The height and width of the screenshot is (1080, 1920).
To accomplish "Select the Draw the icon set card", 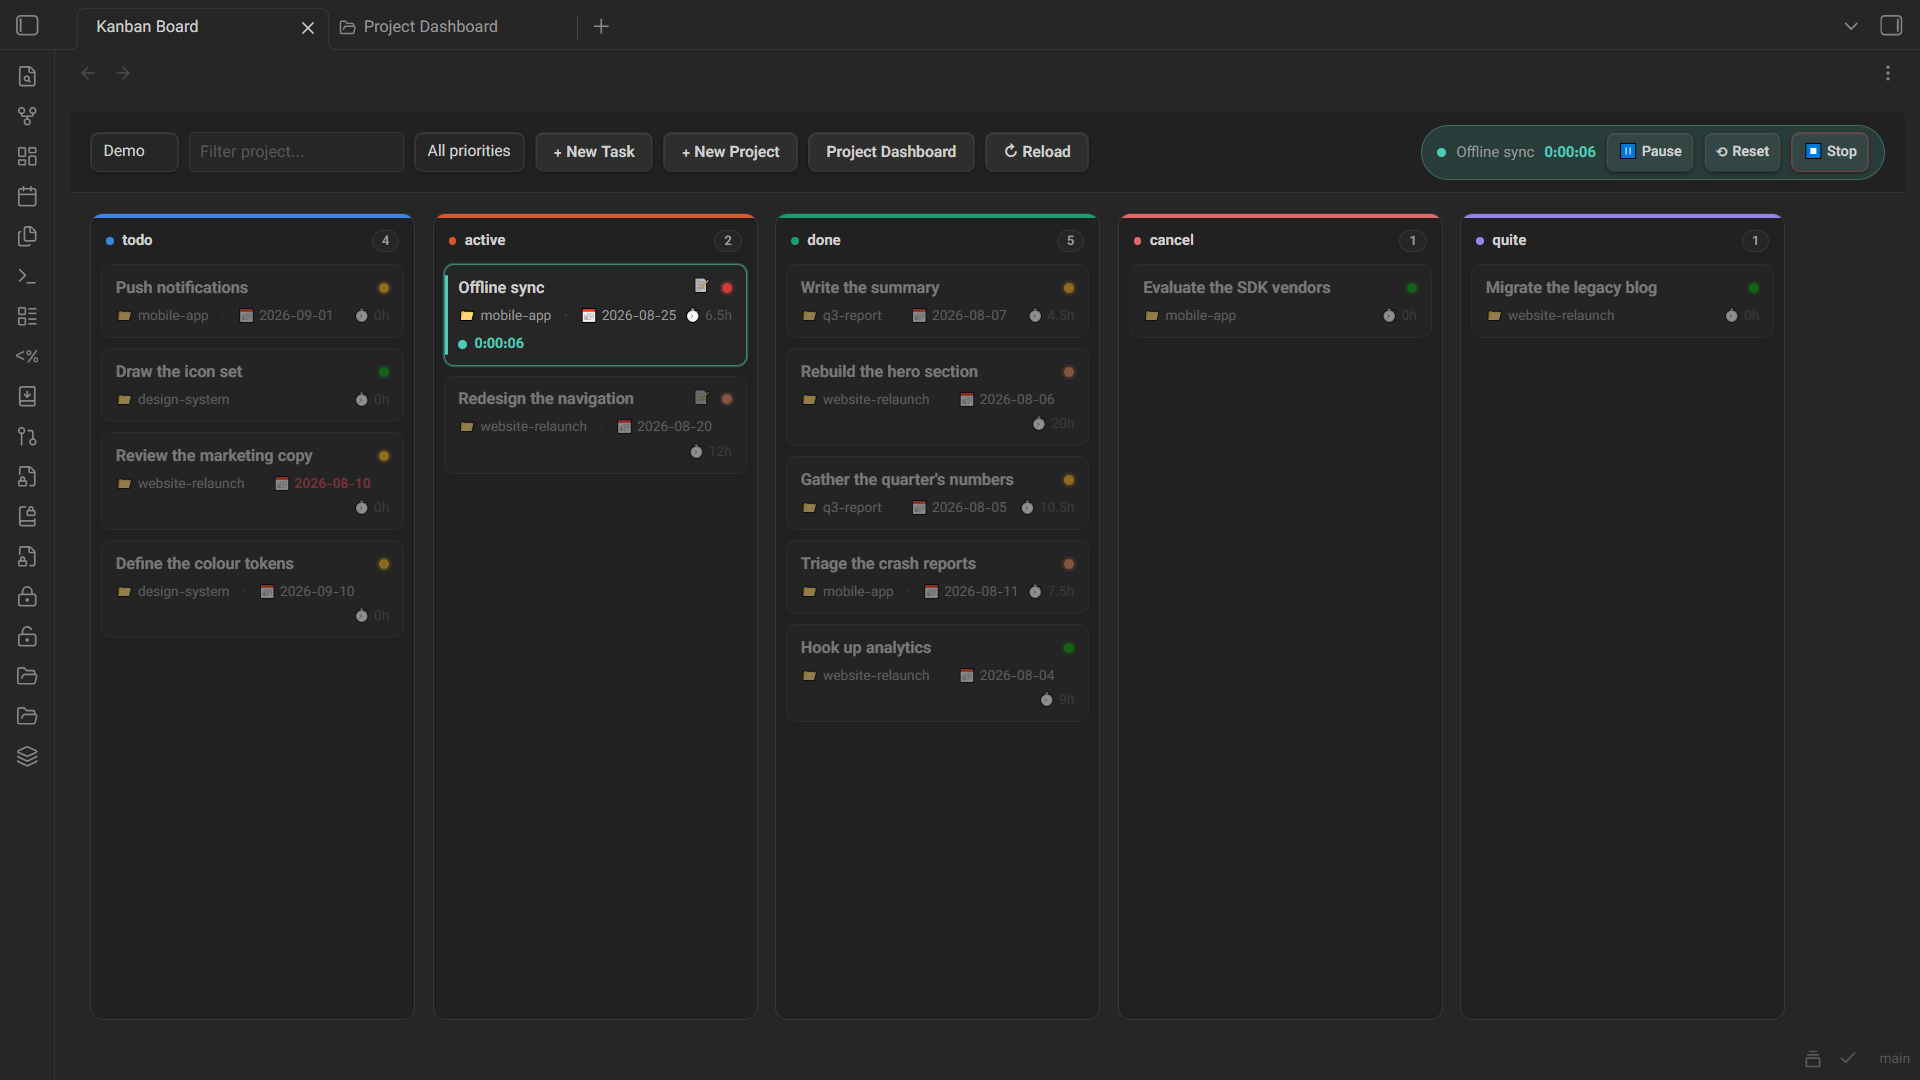I will point(252,384).
